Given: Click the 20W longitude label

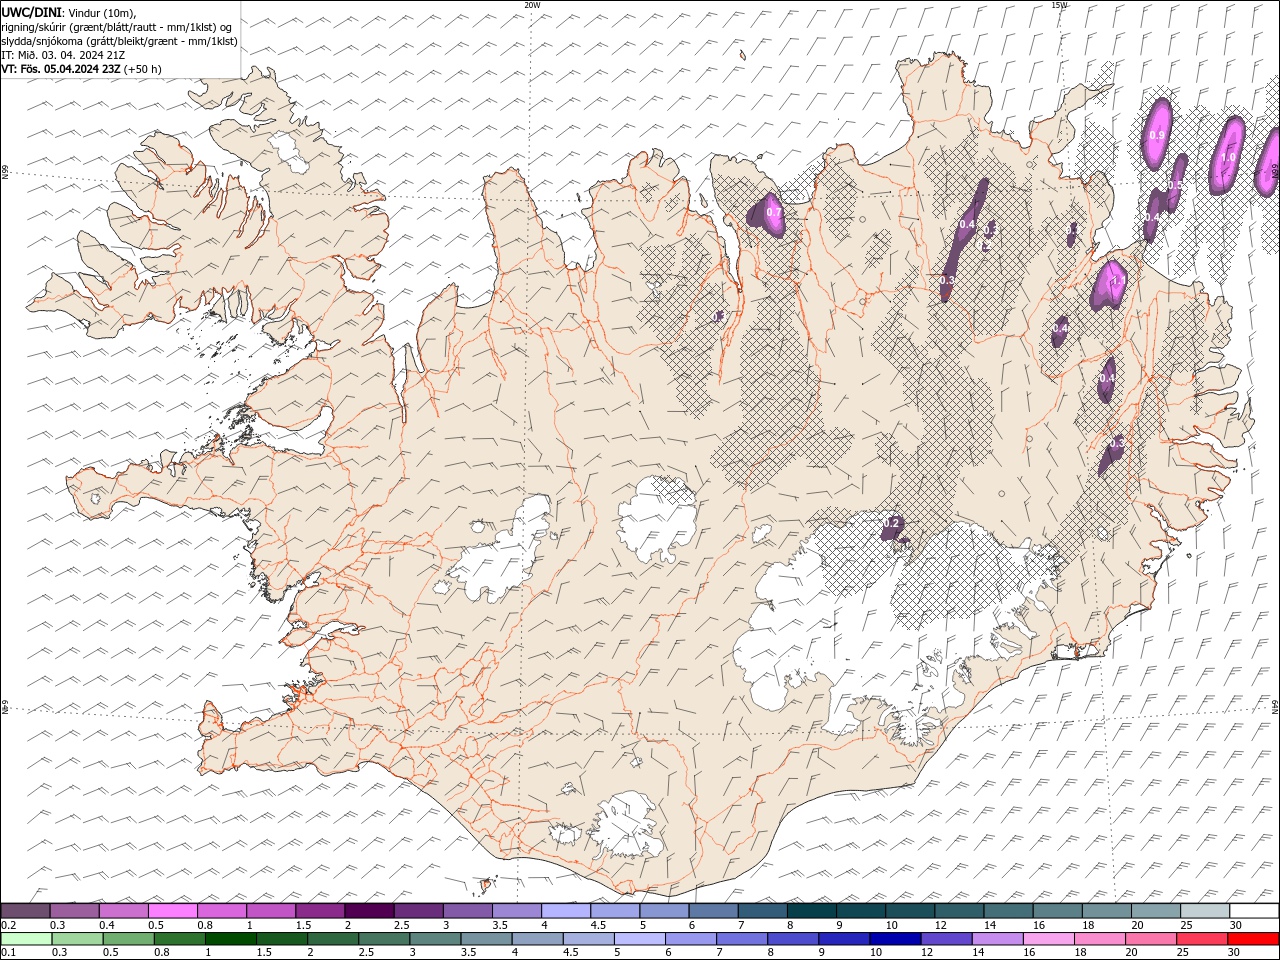Looking at the screenshot, I should [x=532, y=5].
